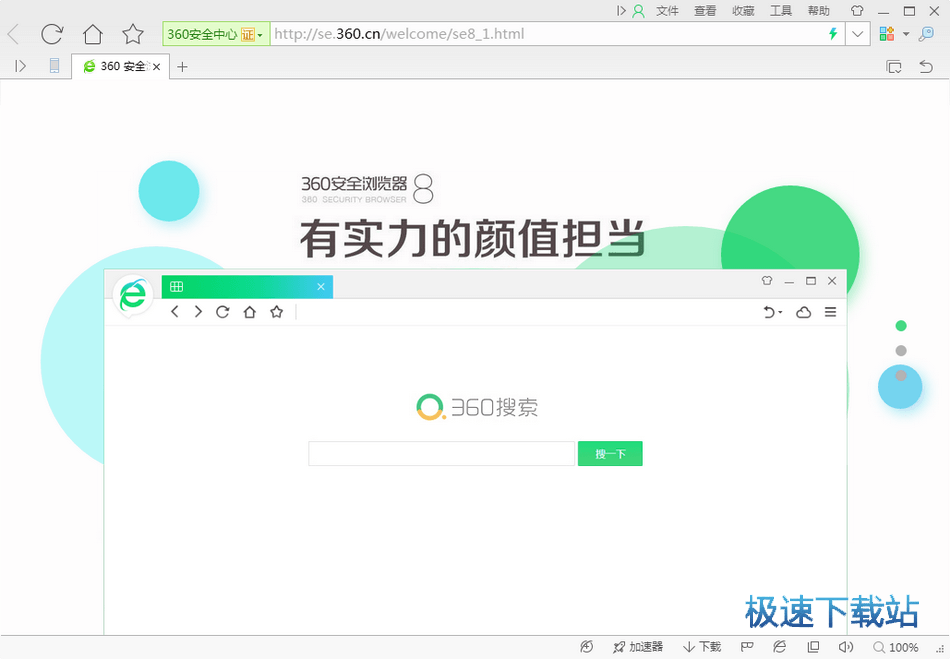The height and width of the screenshot is (659, 950).
Task: Select the first green page indicator dot
Action: [901, 326]
